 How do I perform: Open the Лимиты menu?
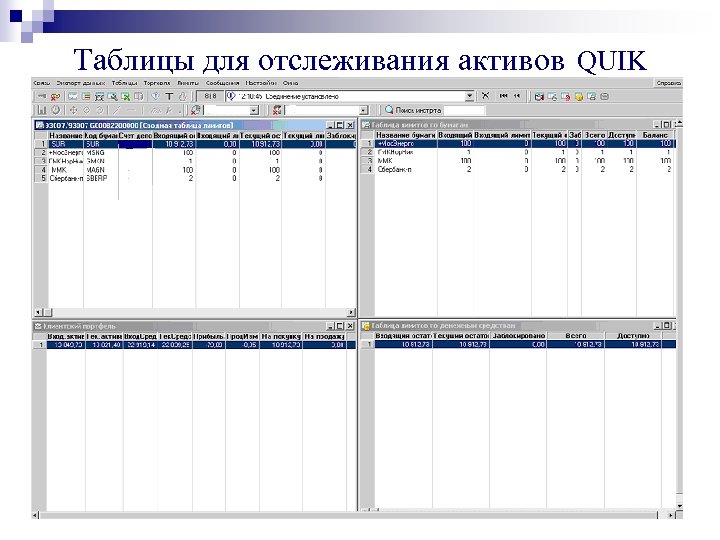pos(188,83)
